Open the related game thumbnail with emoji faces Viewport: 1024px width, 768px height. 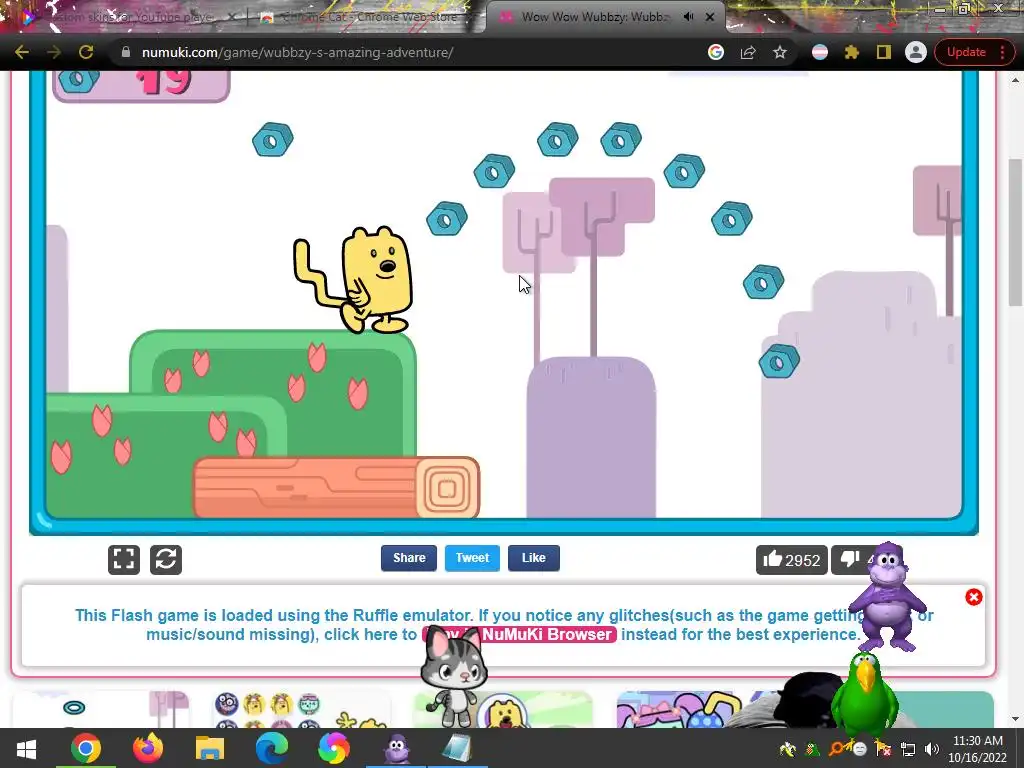coord(300,709)
